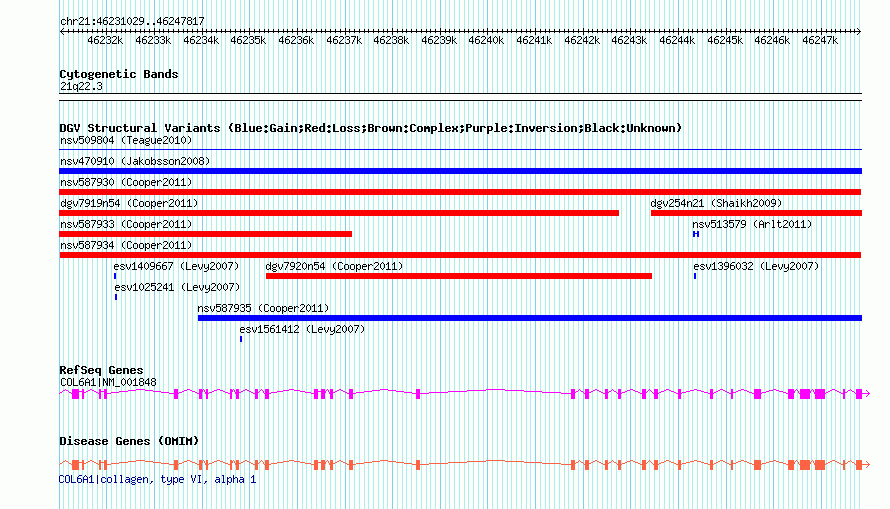Click the 46243k ruler tick label
This screenshot has width=890, height=509.
629,40
